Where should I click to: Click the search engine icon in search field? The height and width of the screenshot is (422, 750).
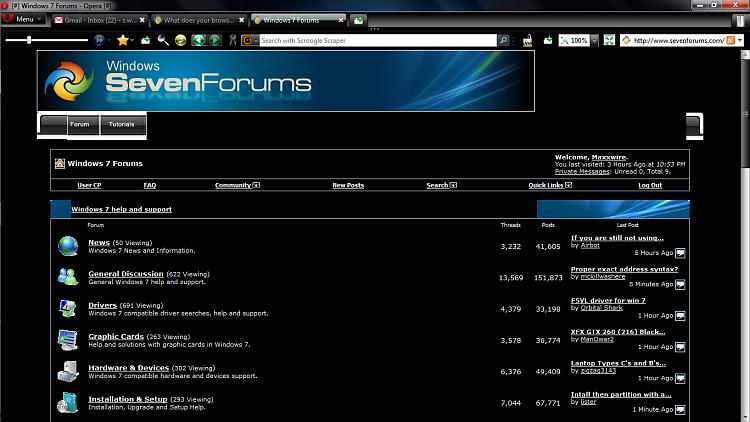point(247,41)
